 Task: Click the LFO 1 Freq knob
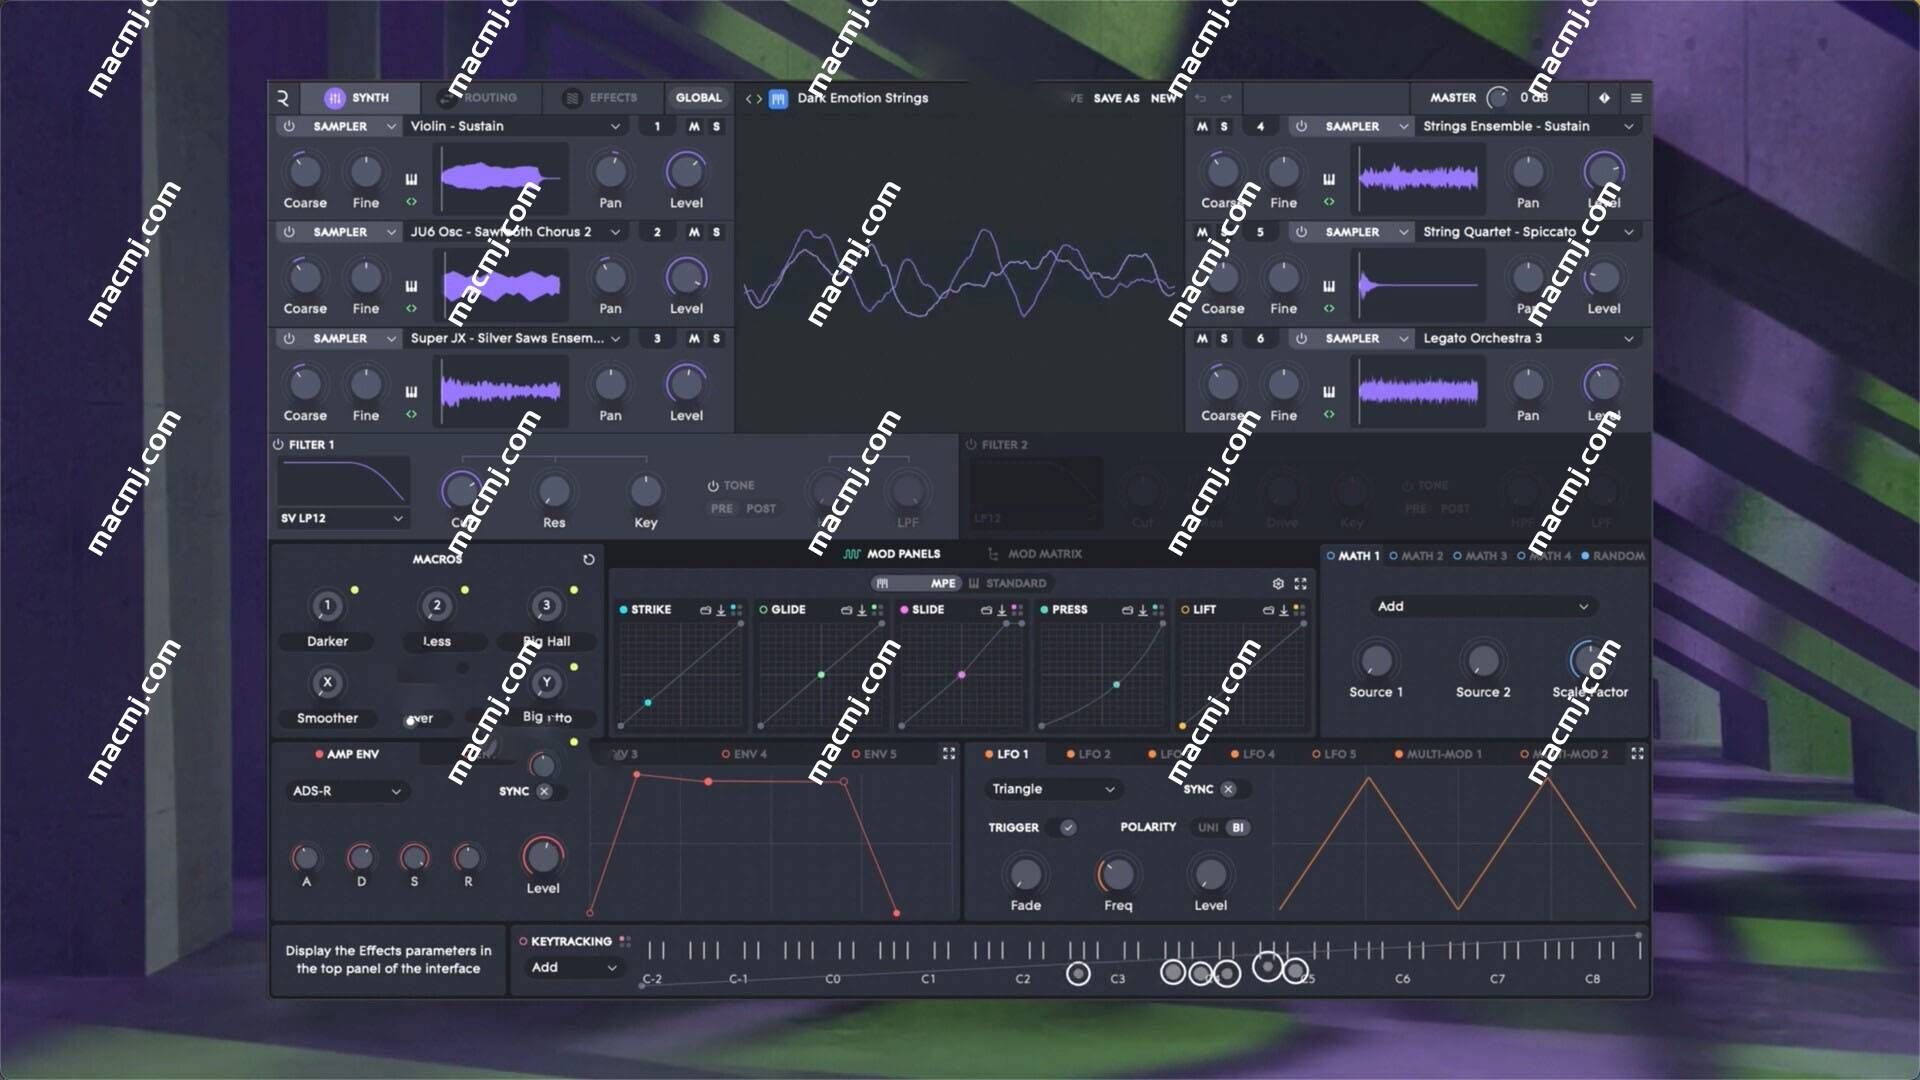point(1117,874)
